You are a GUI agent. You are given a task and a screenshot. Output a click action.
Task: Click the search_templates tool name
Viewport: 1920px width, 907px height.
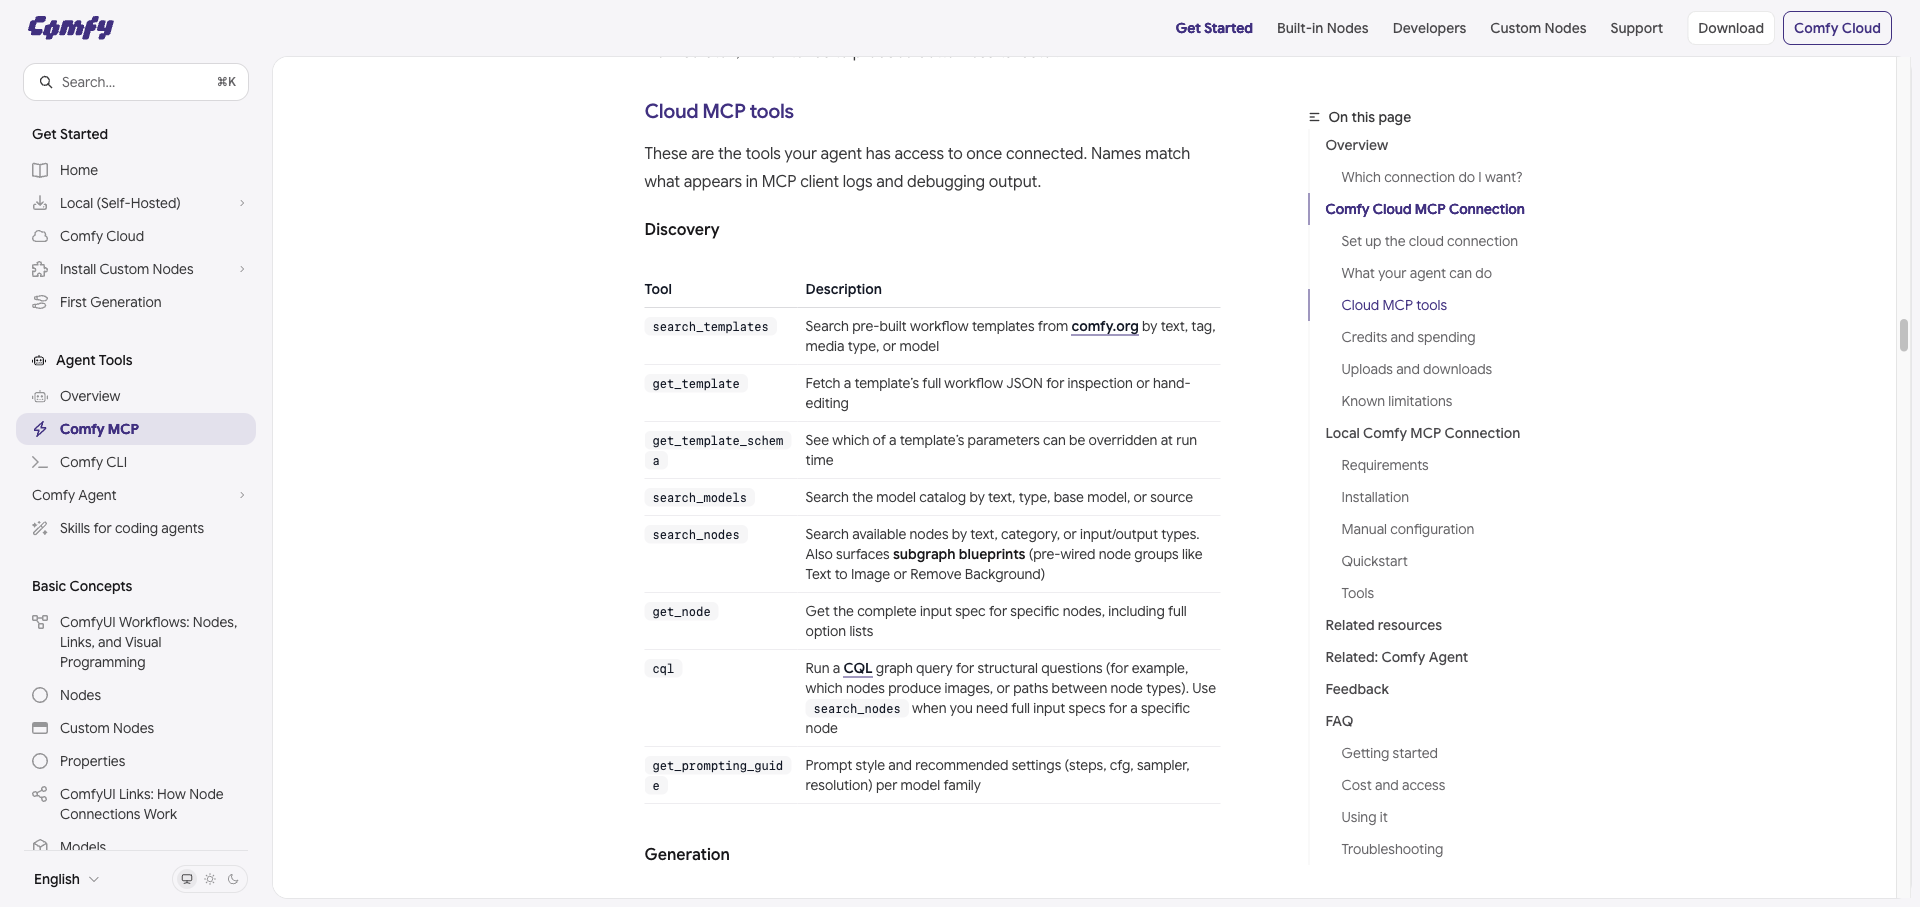(710, 327)
